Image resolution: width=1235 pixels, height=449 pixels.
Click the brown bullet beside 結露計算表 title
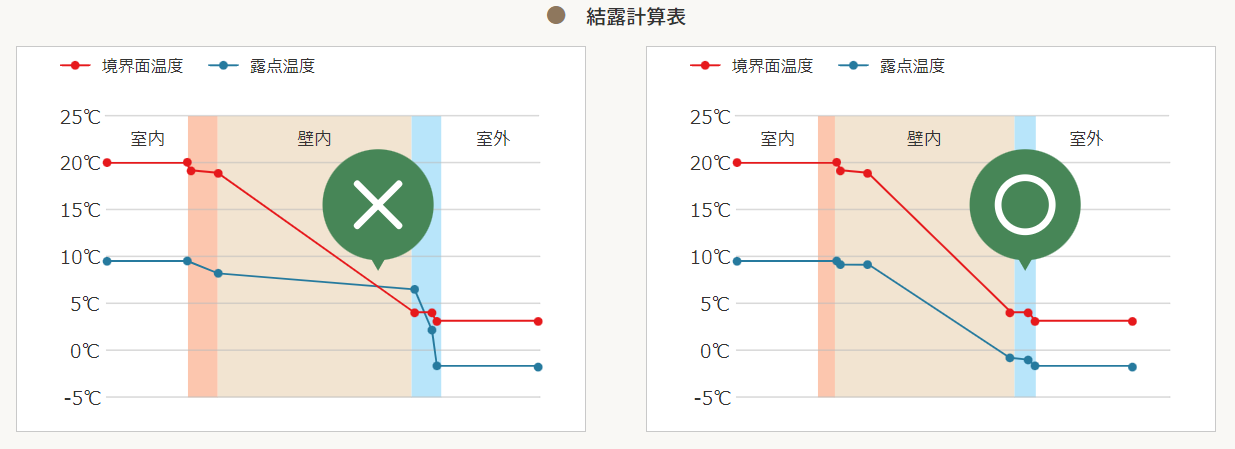click(x=557, y=15)
